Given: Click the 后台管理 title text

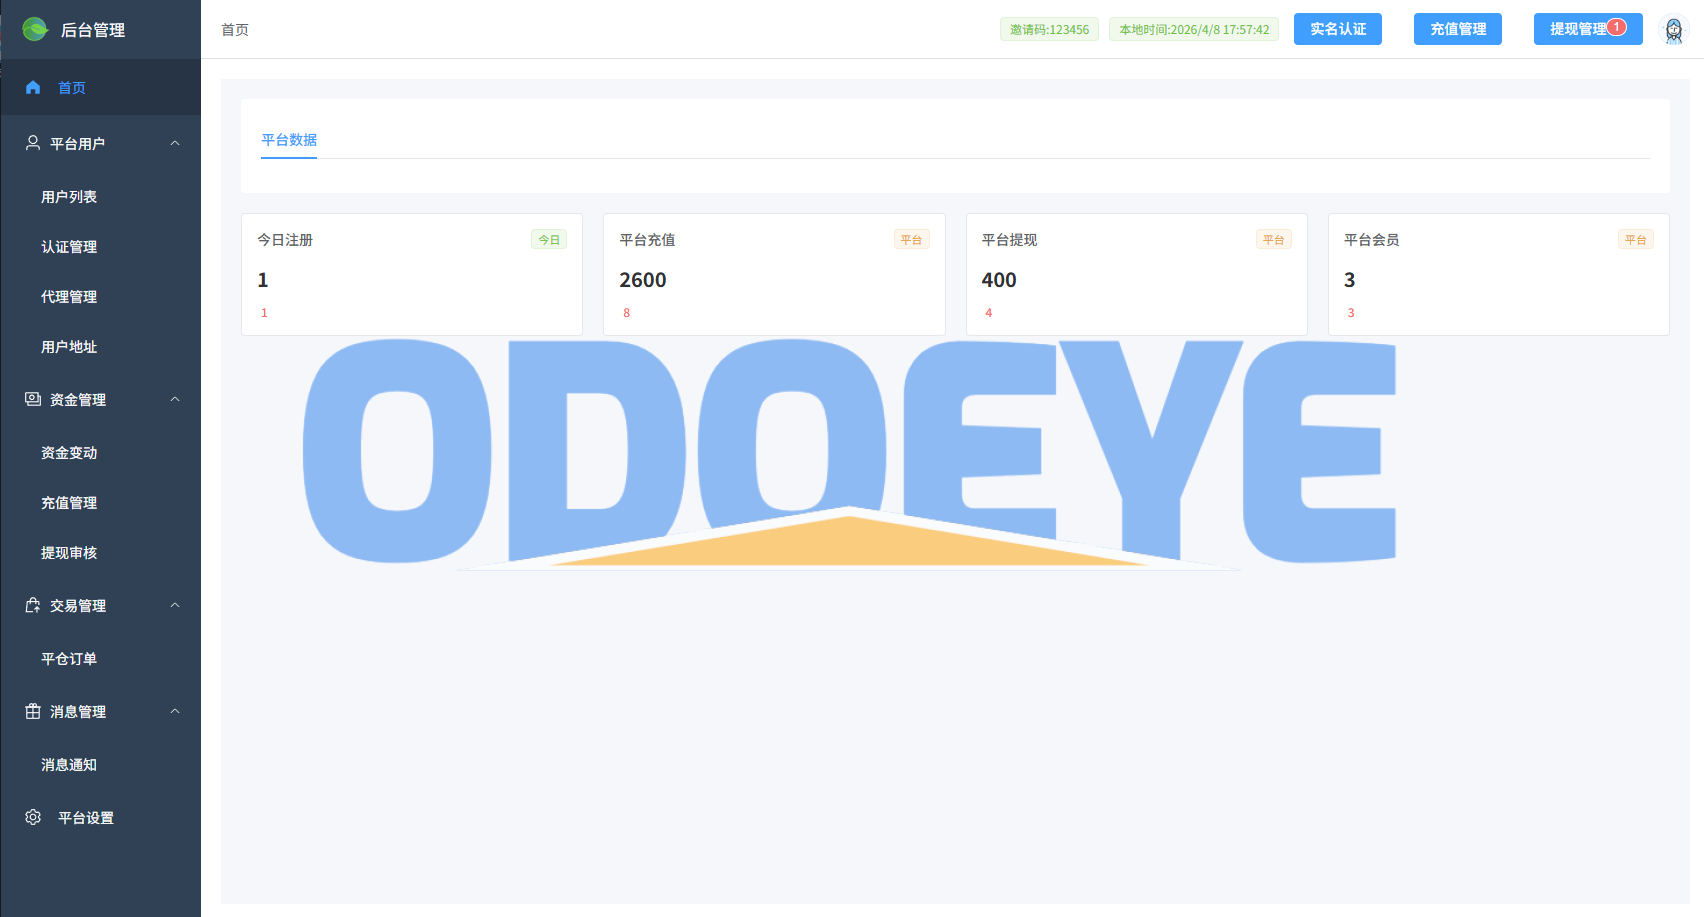Looking at the screenshot, I should click(x=93, y=30).
